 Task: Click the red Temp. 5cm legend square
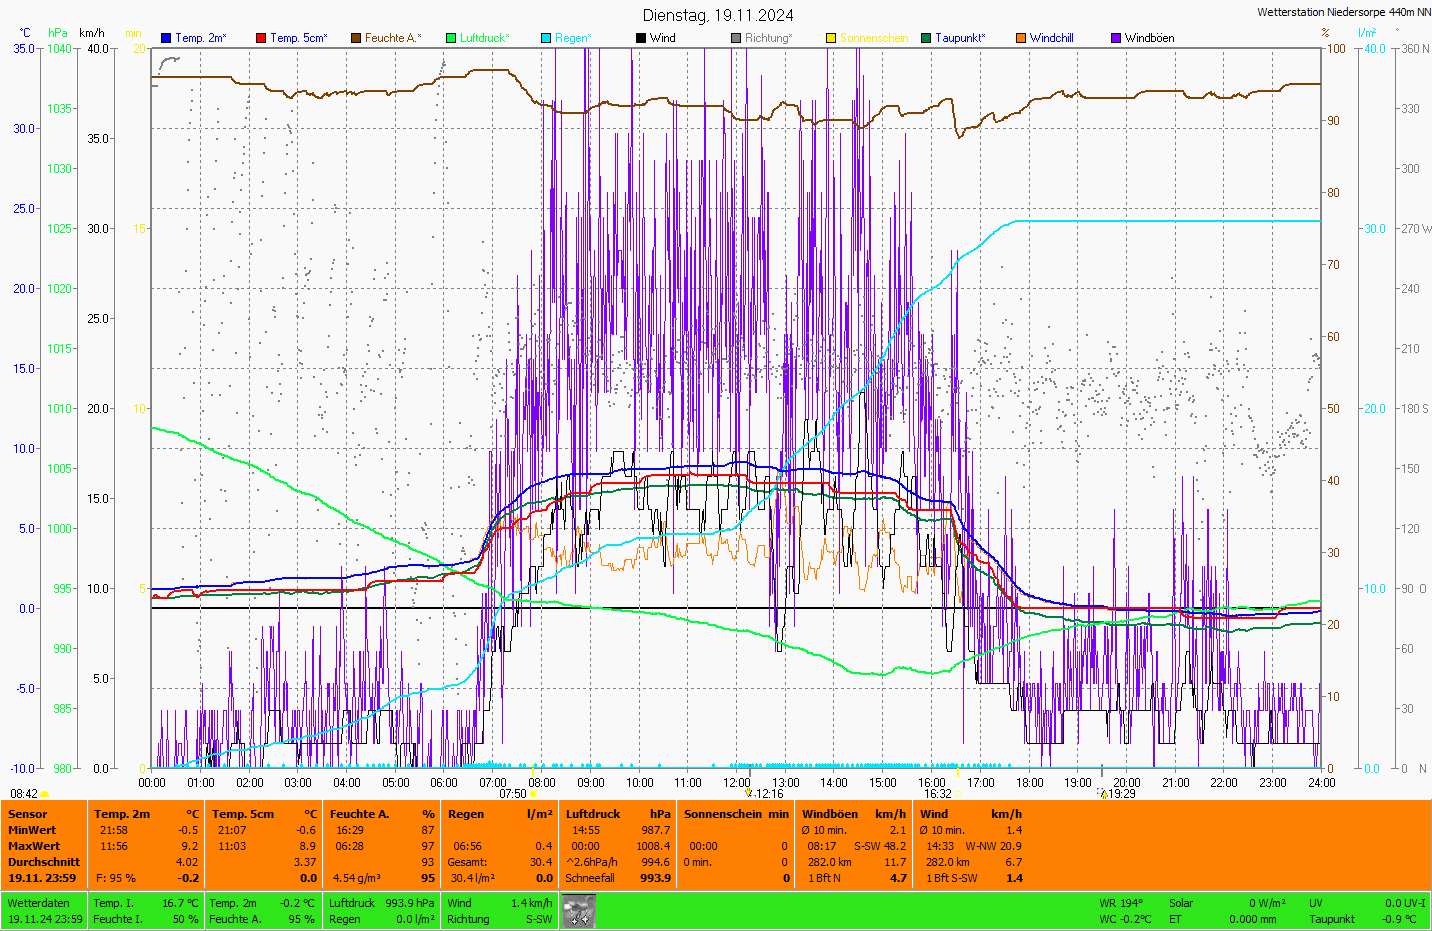click(x=261, y=38)
